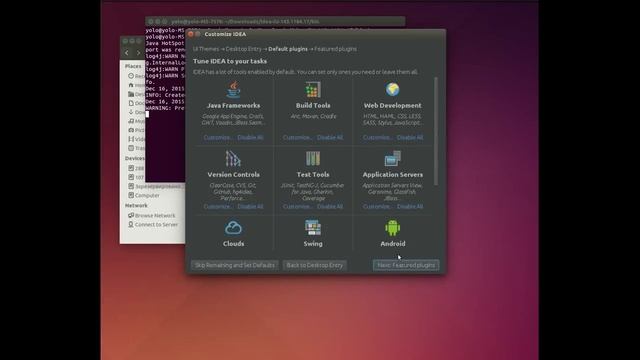
Task: Click the UI Themes breadcrumb step
Action: coord(206,49)
